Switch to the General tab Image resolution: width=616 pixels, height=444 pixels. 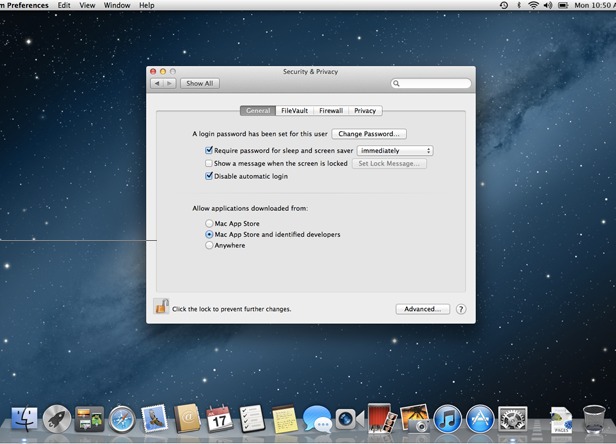tap(258, 111)
